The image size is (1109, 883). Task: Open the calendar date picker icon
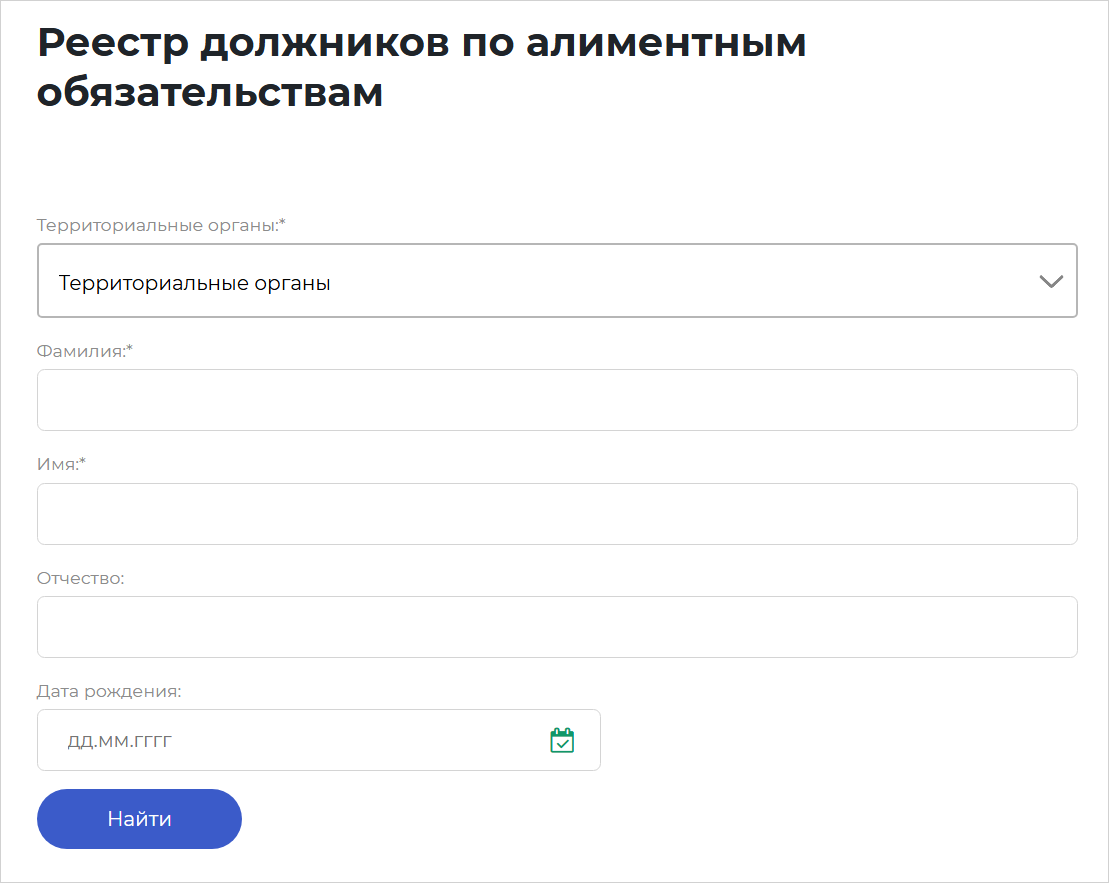tap(562, 740)
